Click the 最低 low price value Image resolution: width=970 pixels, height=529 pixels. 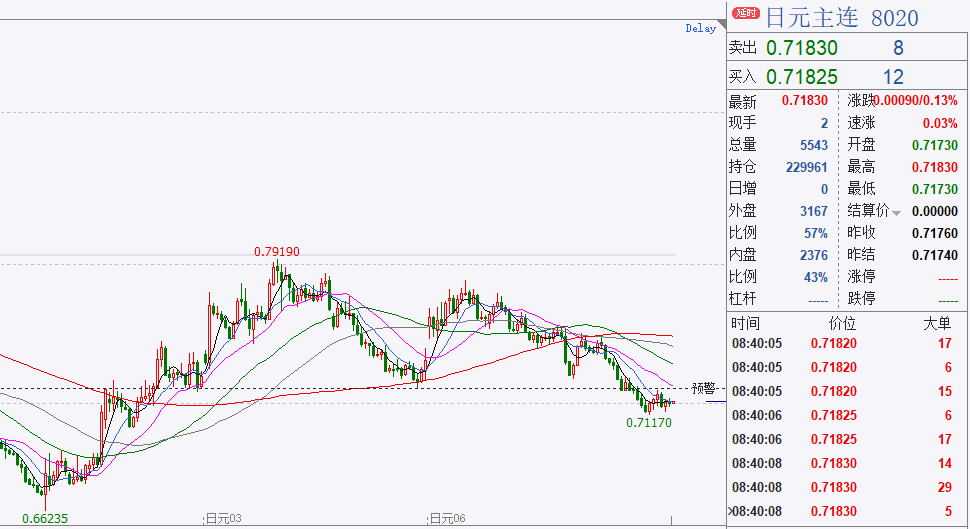click(935, 189)
